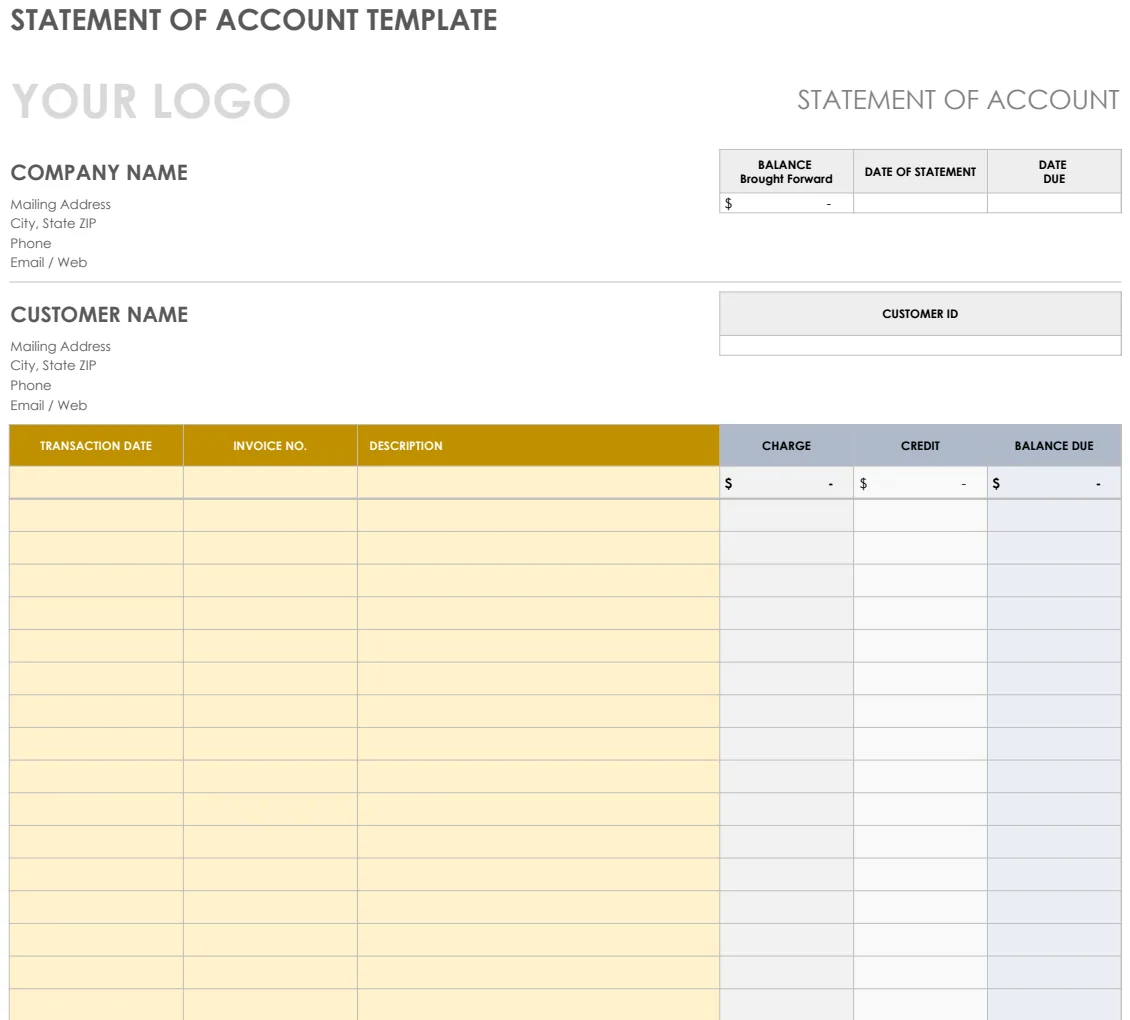Image resolution: width=1130 pixels, height=1020 pixels.
Task: Click the BALANCE Brought Forward header
Action: (x=786, y=172)
